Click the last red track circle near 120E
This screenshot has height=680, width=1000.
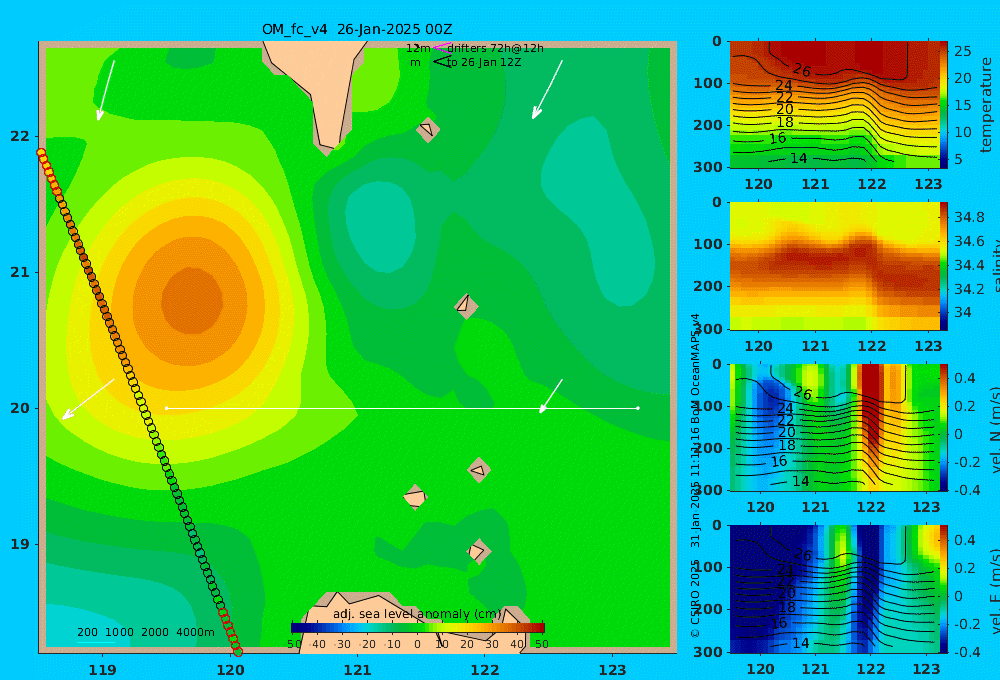click(238, 651)
